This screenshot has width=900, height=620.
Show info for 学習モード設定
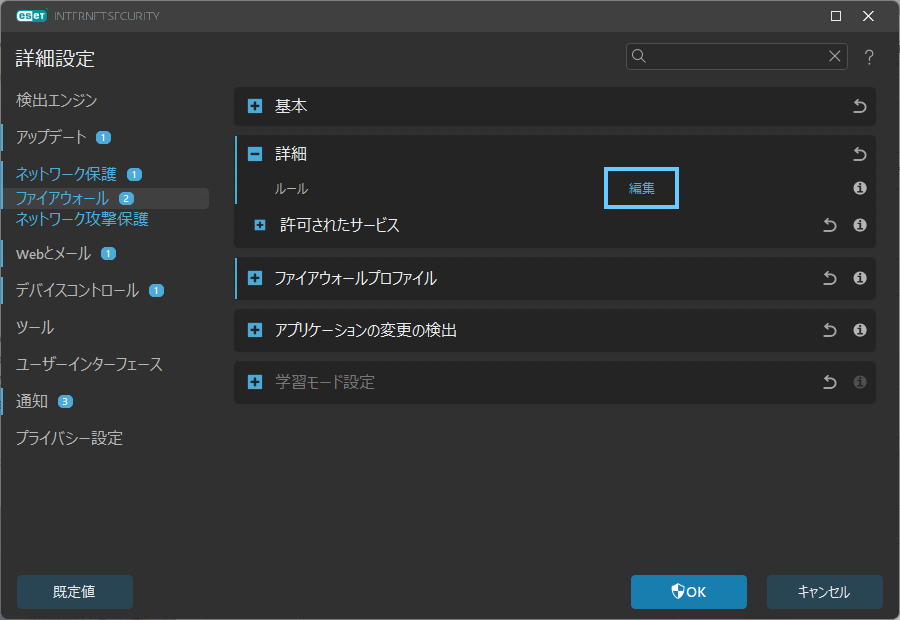[859, 382]
